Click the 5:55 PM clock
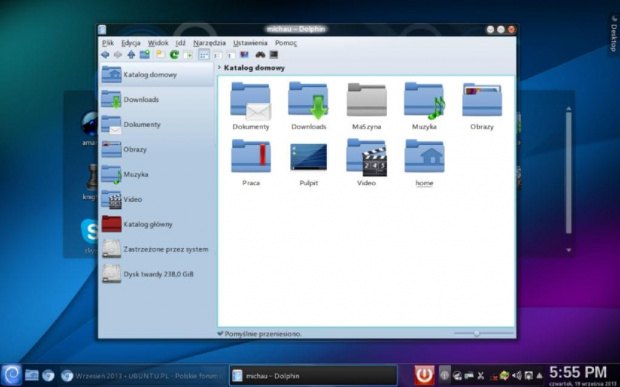Screen dimensions: 620x387 [578, 372]
